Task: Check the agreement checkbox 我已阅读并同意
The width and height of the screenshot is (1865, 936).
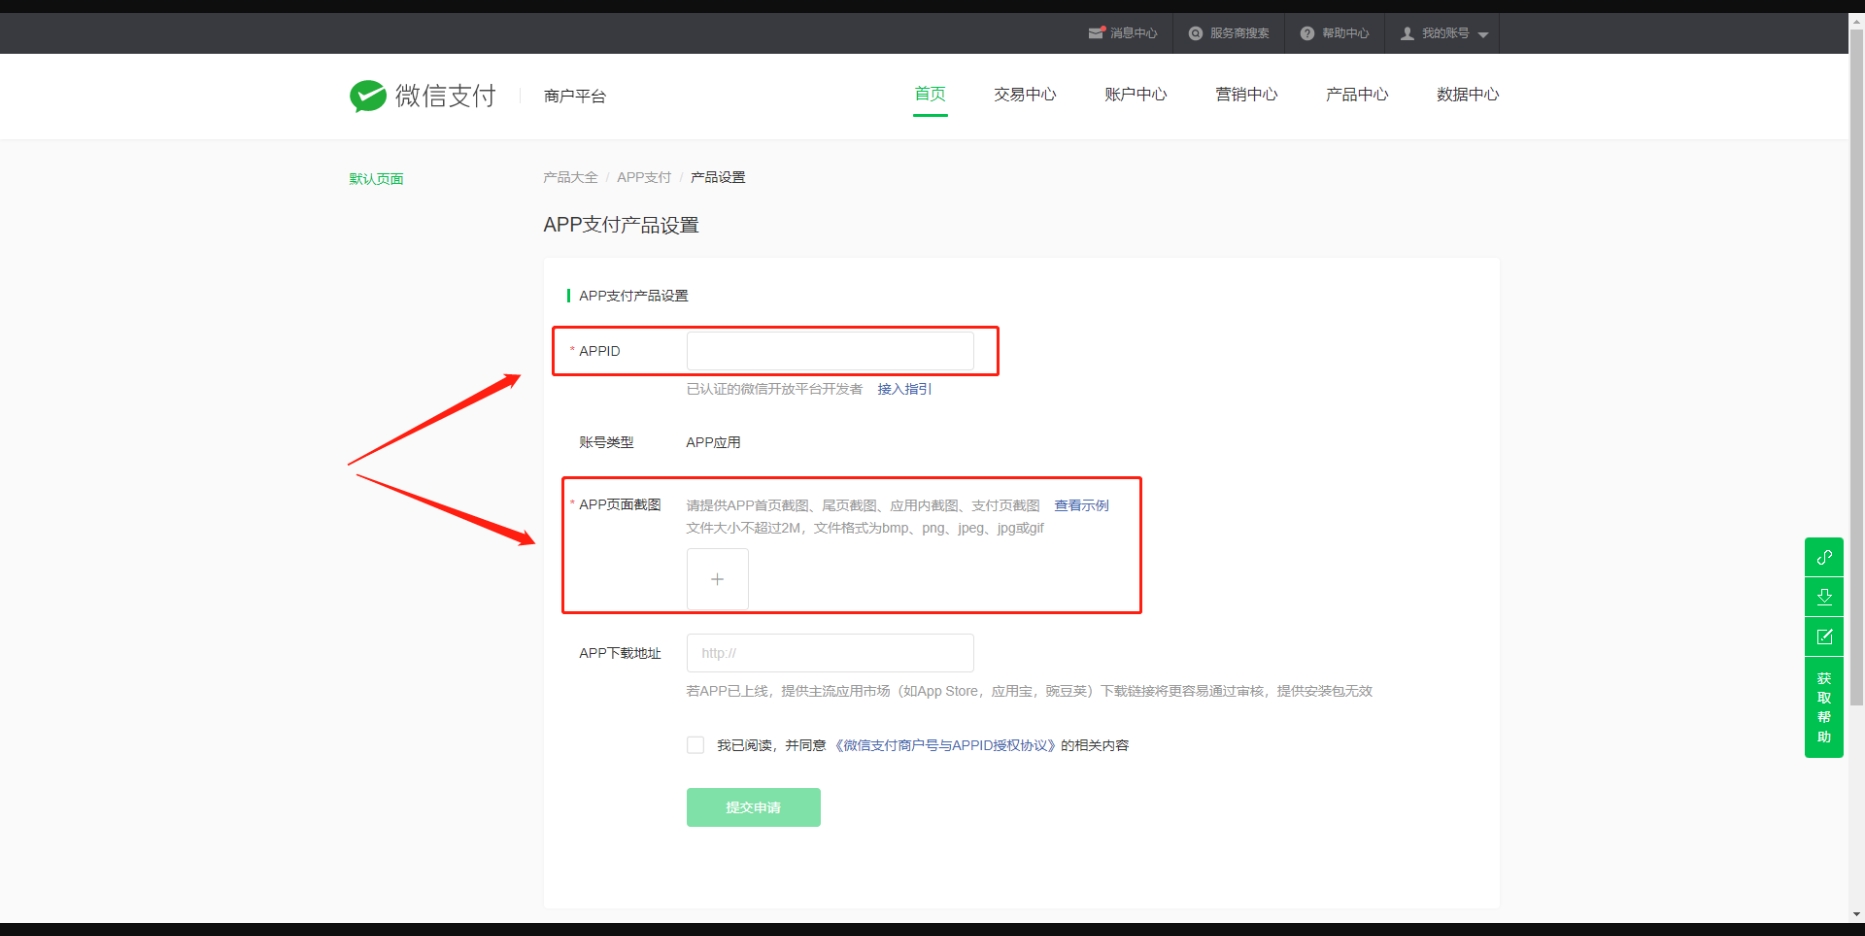Action: click(695, 745)
